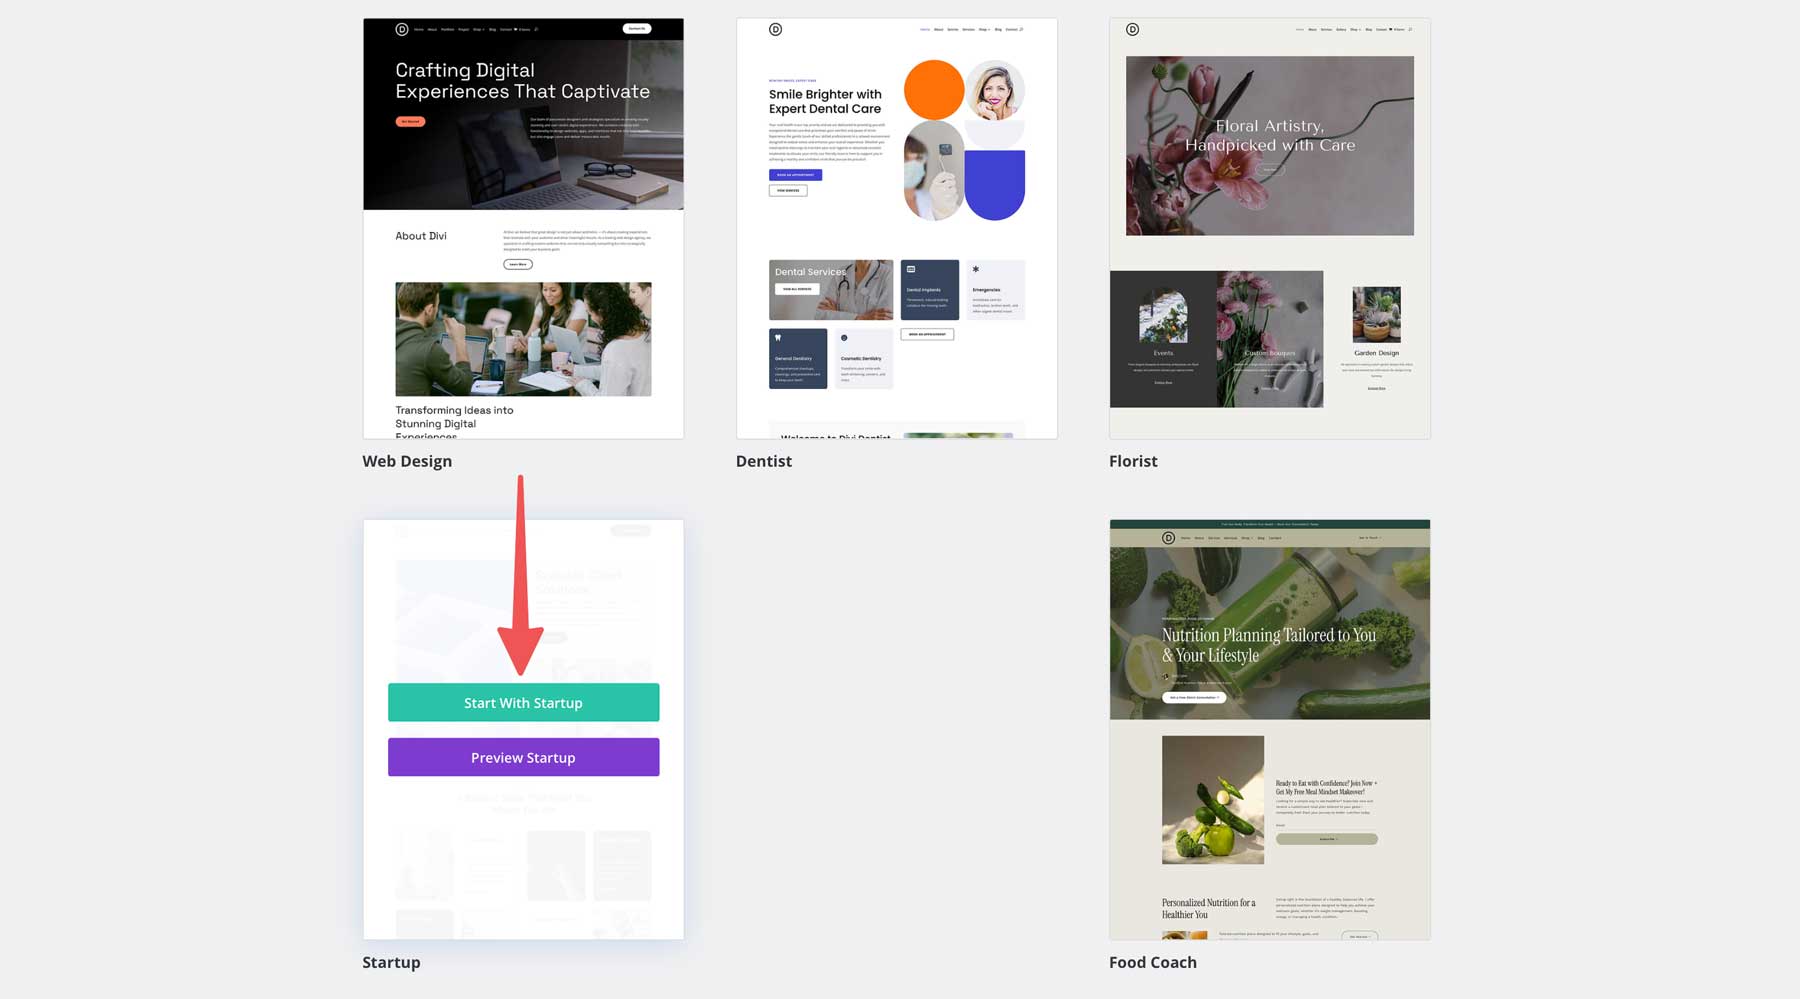Click the implant icon on the Dental Implants card

pos(910,269)
